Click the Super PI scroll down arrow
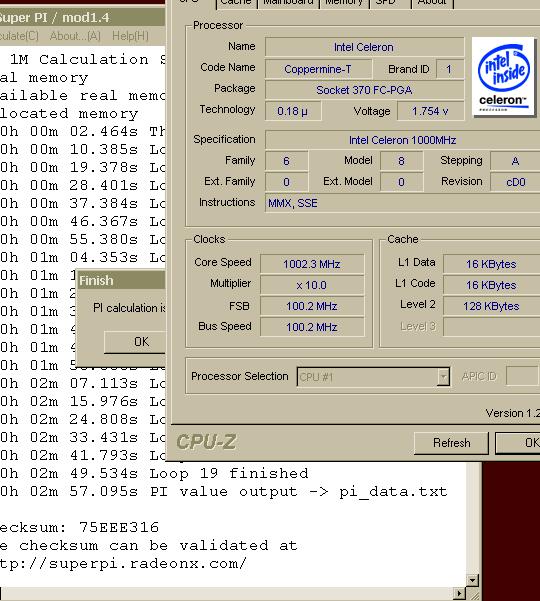Screen dimensions: 540x601 pyautogui.click(x=473, y=581)
